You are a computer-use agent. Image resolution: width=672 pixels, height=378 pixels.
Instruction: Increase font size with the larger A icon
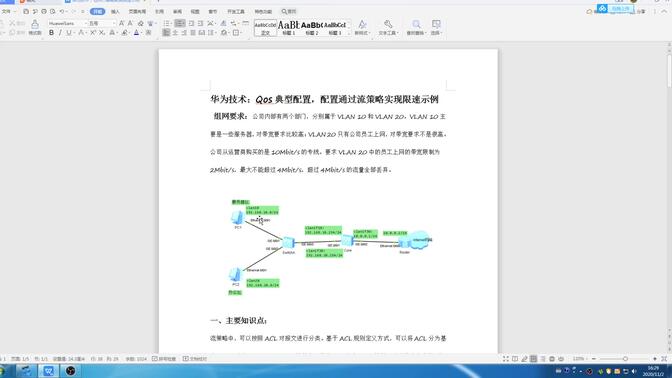coord(122,23)
